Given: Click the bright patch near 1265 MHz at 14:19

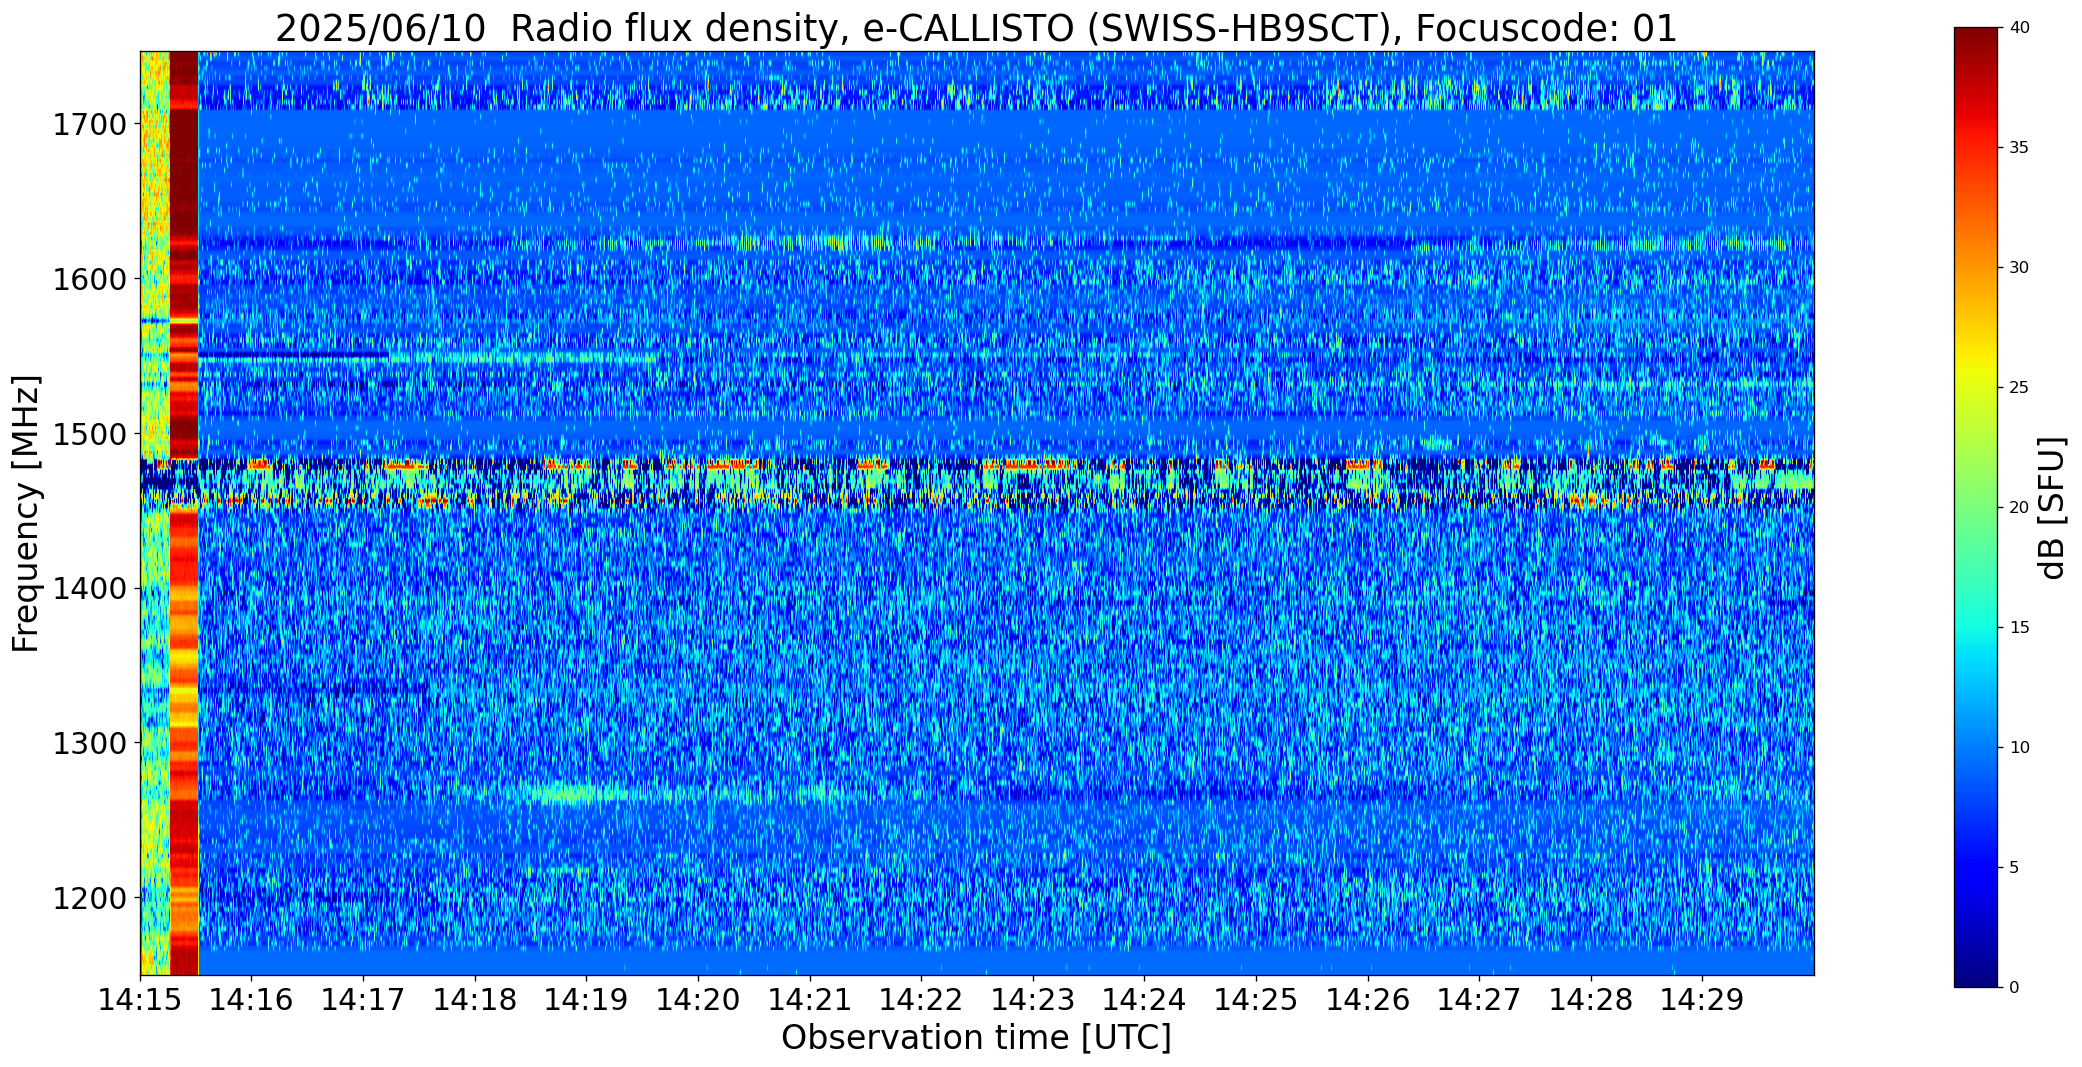Looking at the screenshot, I should point(577,795).
